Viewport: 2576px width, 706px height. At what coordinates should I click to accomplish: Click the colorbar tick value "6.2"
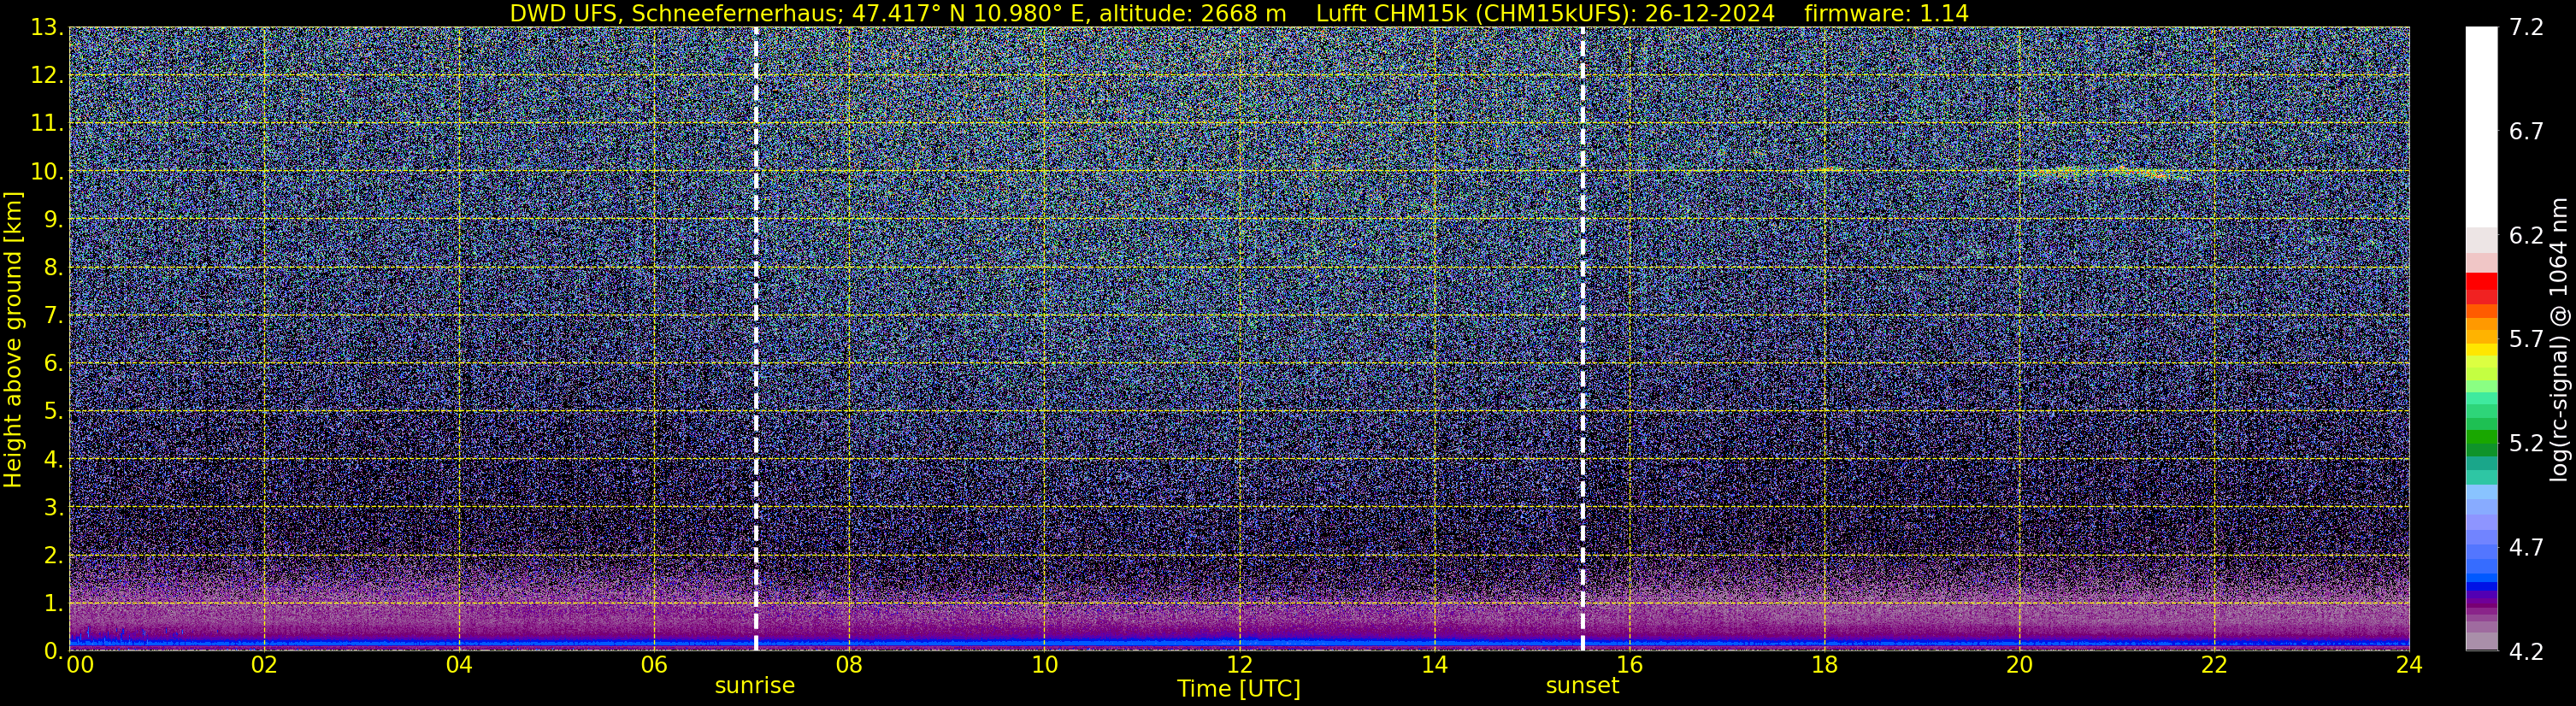tap(2526, 236)
